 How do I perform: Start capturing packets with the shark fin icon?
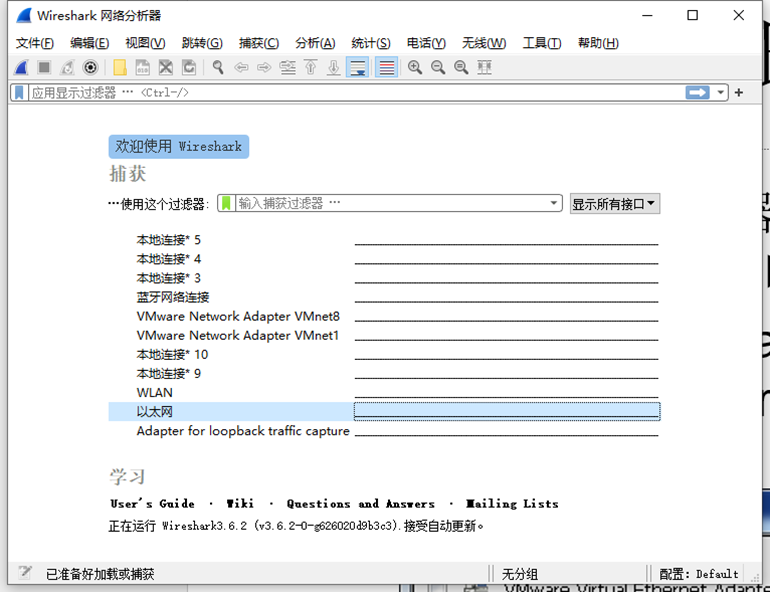click(22, 67)
